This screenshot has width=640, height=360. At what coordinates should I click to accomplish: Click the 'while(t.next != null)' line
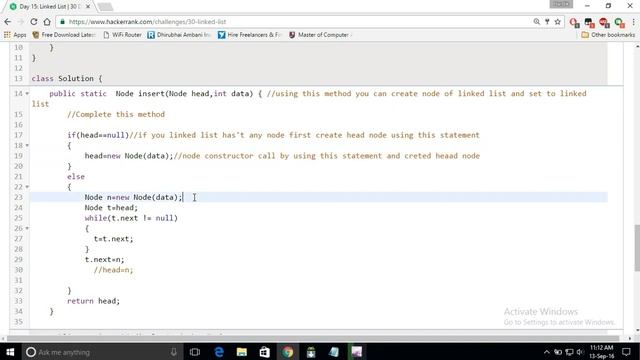pos(131,218)
